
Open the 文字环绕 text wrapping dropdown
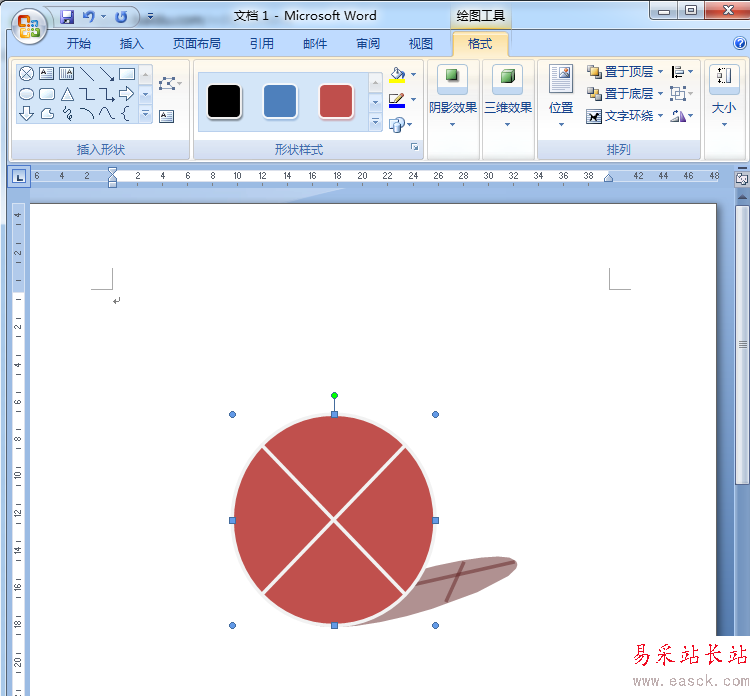point(625,116)
